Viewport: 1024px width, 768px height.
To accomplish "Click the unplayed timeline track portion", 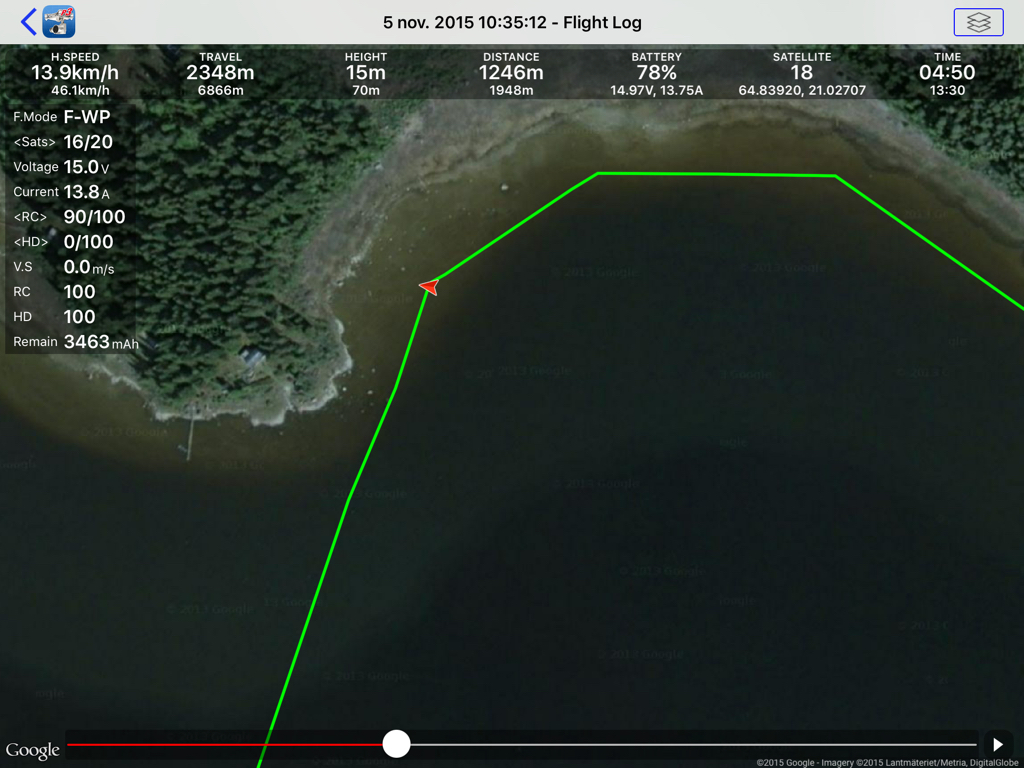I will click(x=693, y=744).
